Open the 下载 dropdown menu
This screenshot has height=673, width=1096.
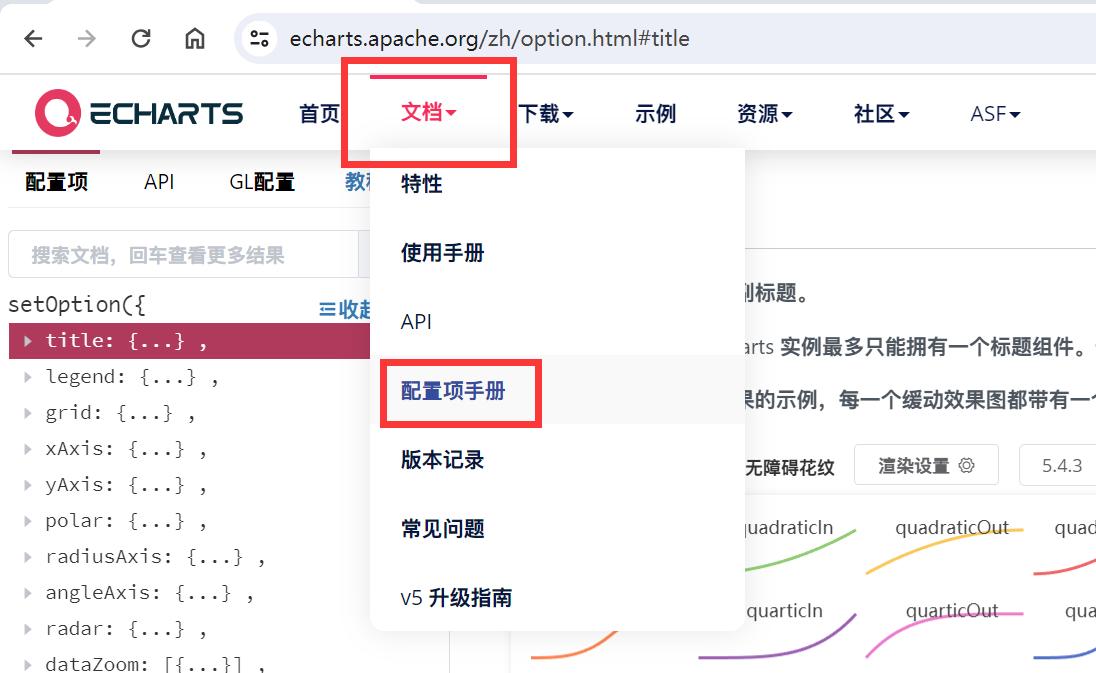coord(547,113)
